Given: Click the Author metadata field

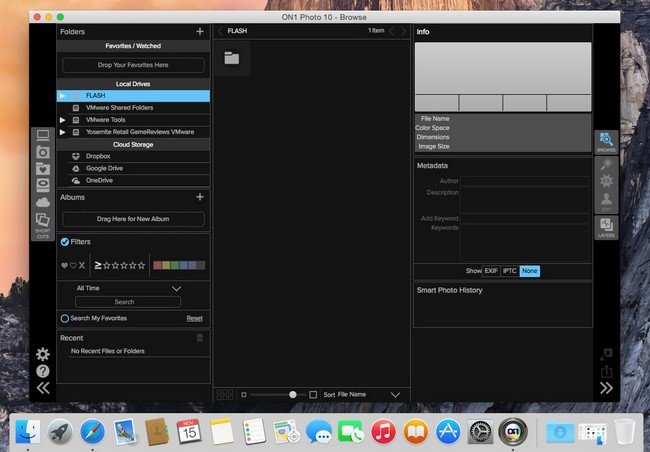Looking at the screenshot, I should [x=524, y=181].
